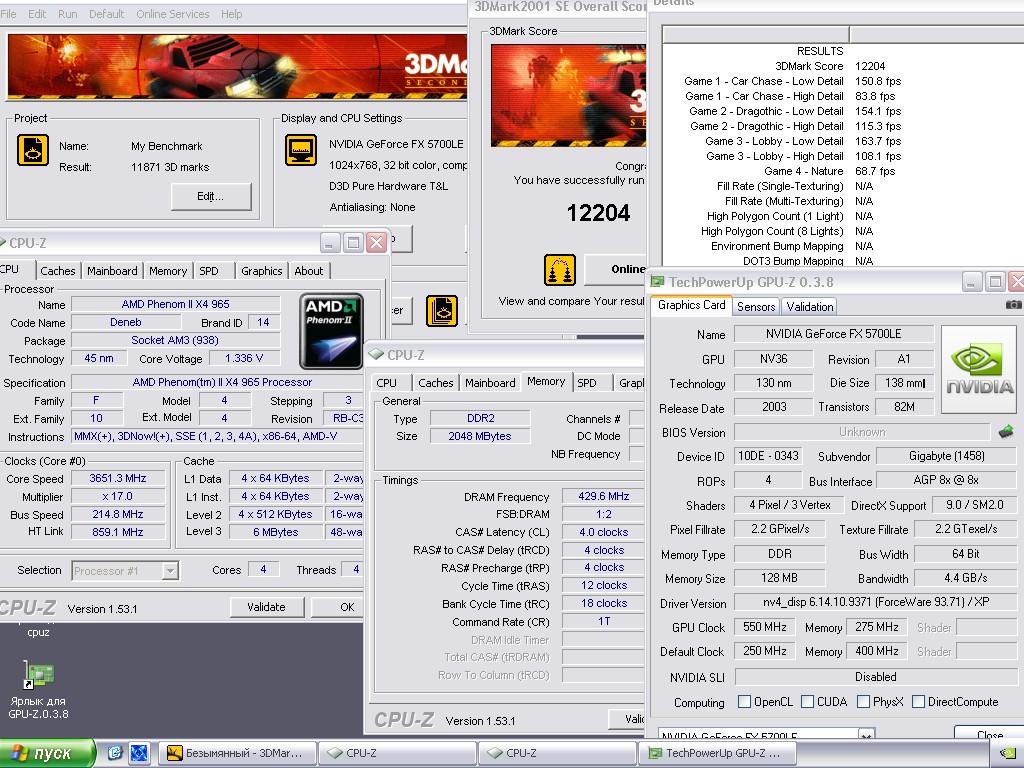The width and height of the screenshot is (1024, 768).
Task: Click the Project benchmark icon in 3DMark
Action: [x=33, y=150]
